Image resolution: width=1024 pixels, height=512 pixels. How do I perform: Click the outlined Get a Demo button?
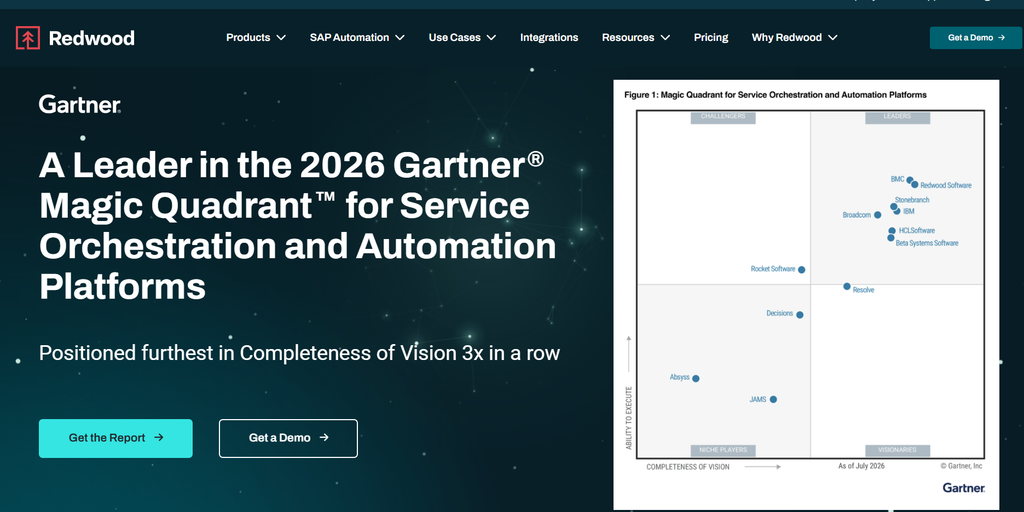(x=288, y=438)
